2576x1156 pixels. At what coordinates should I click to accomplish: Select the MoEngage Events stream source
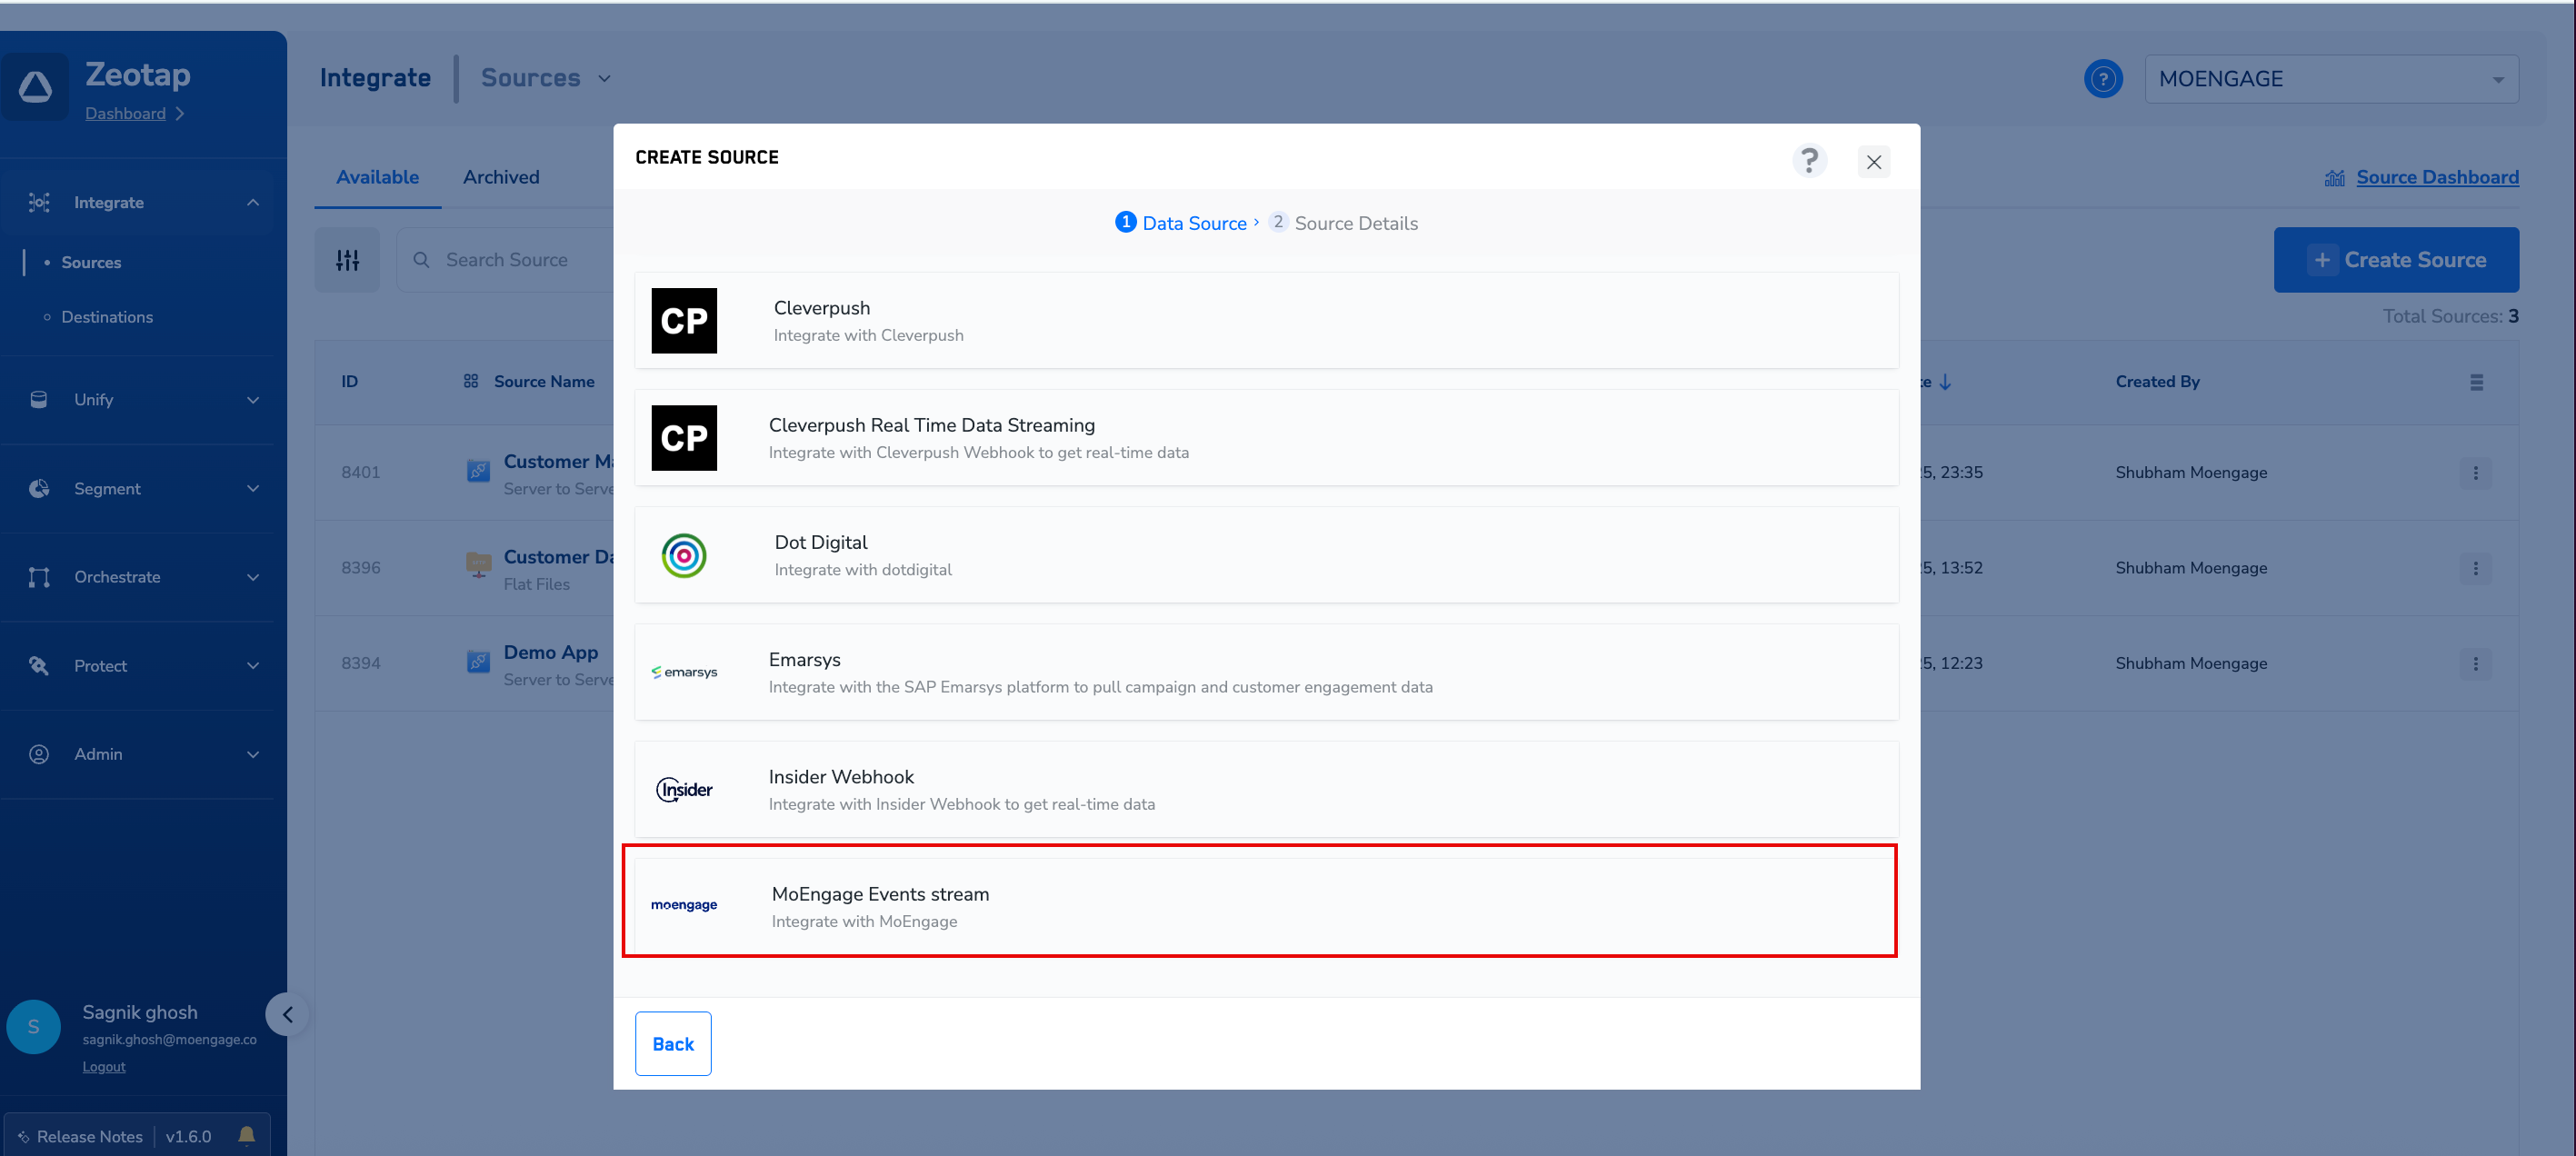pyautogui.click(x=1266, y=906)
